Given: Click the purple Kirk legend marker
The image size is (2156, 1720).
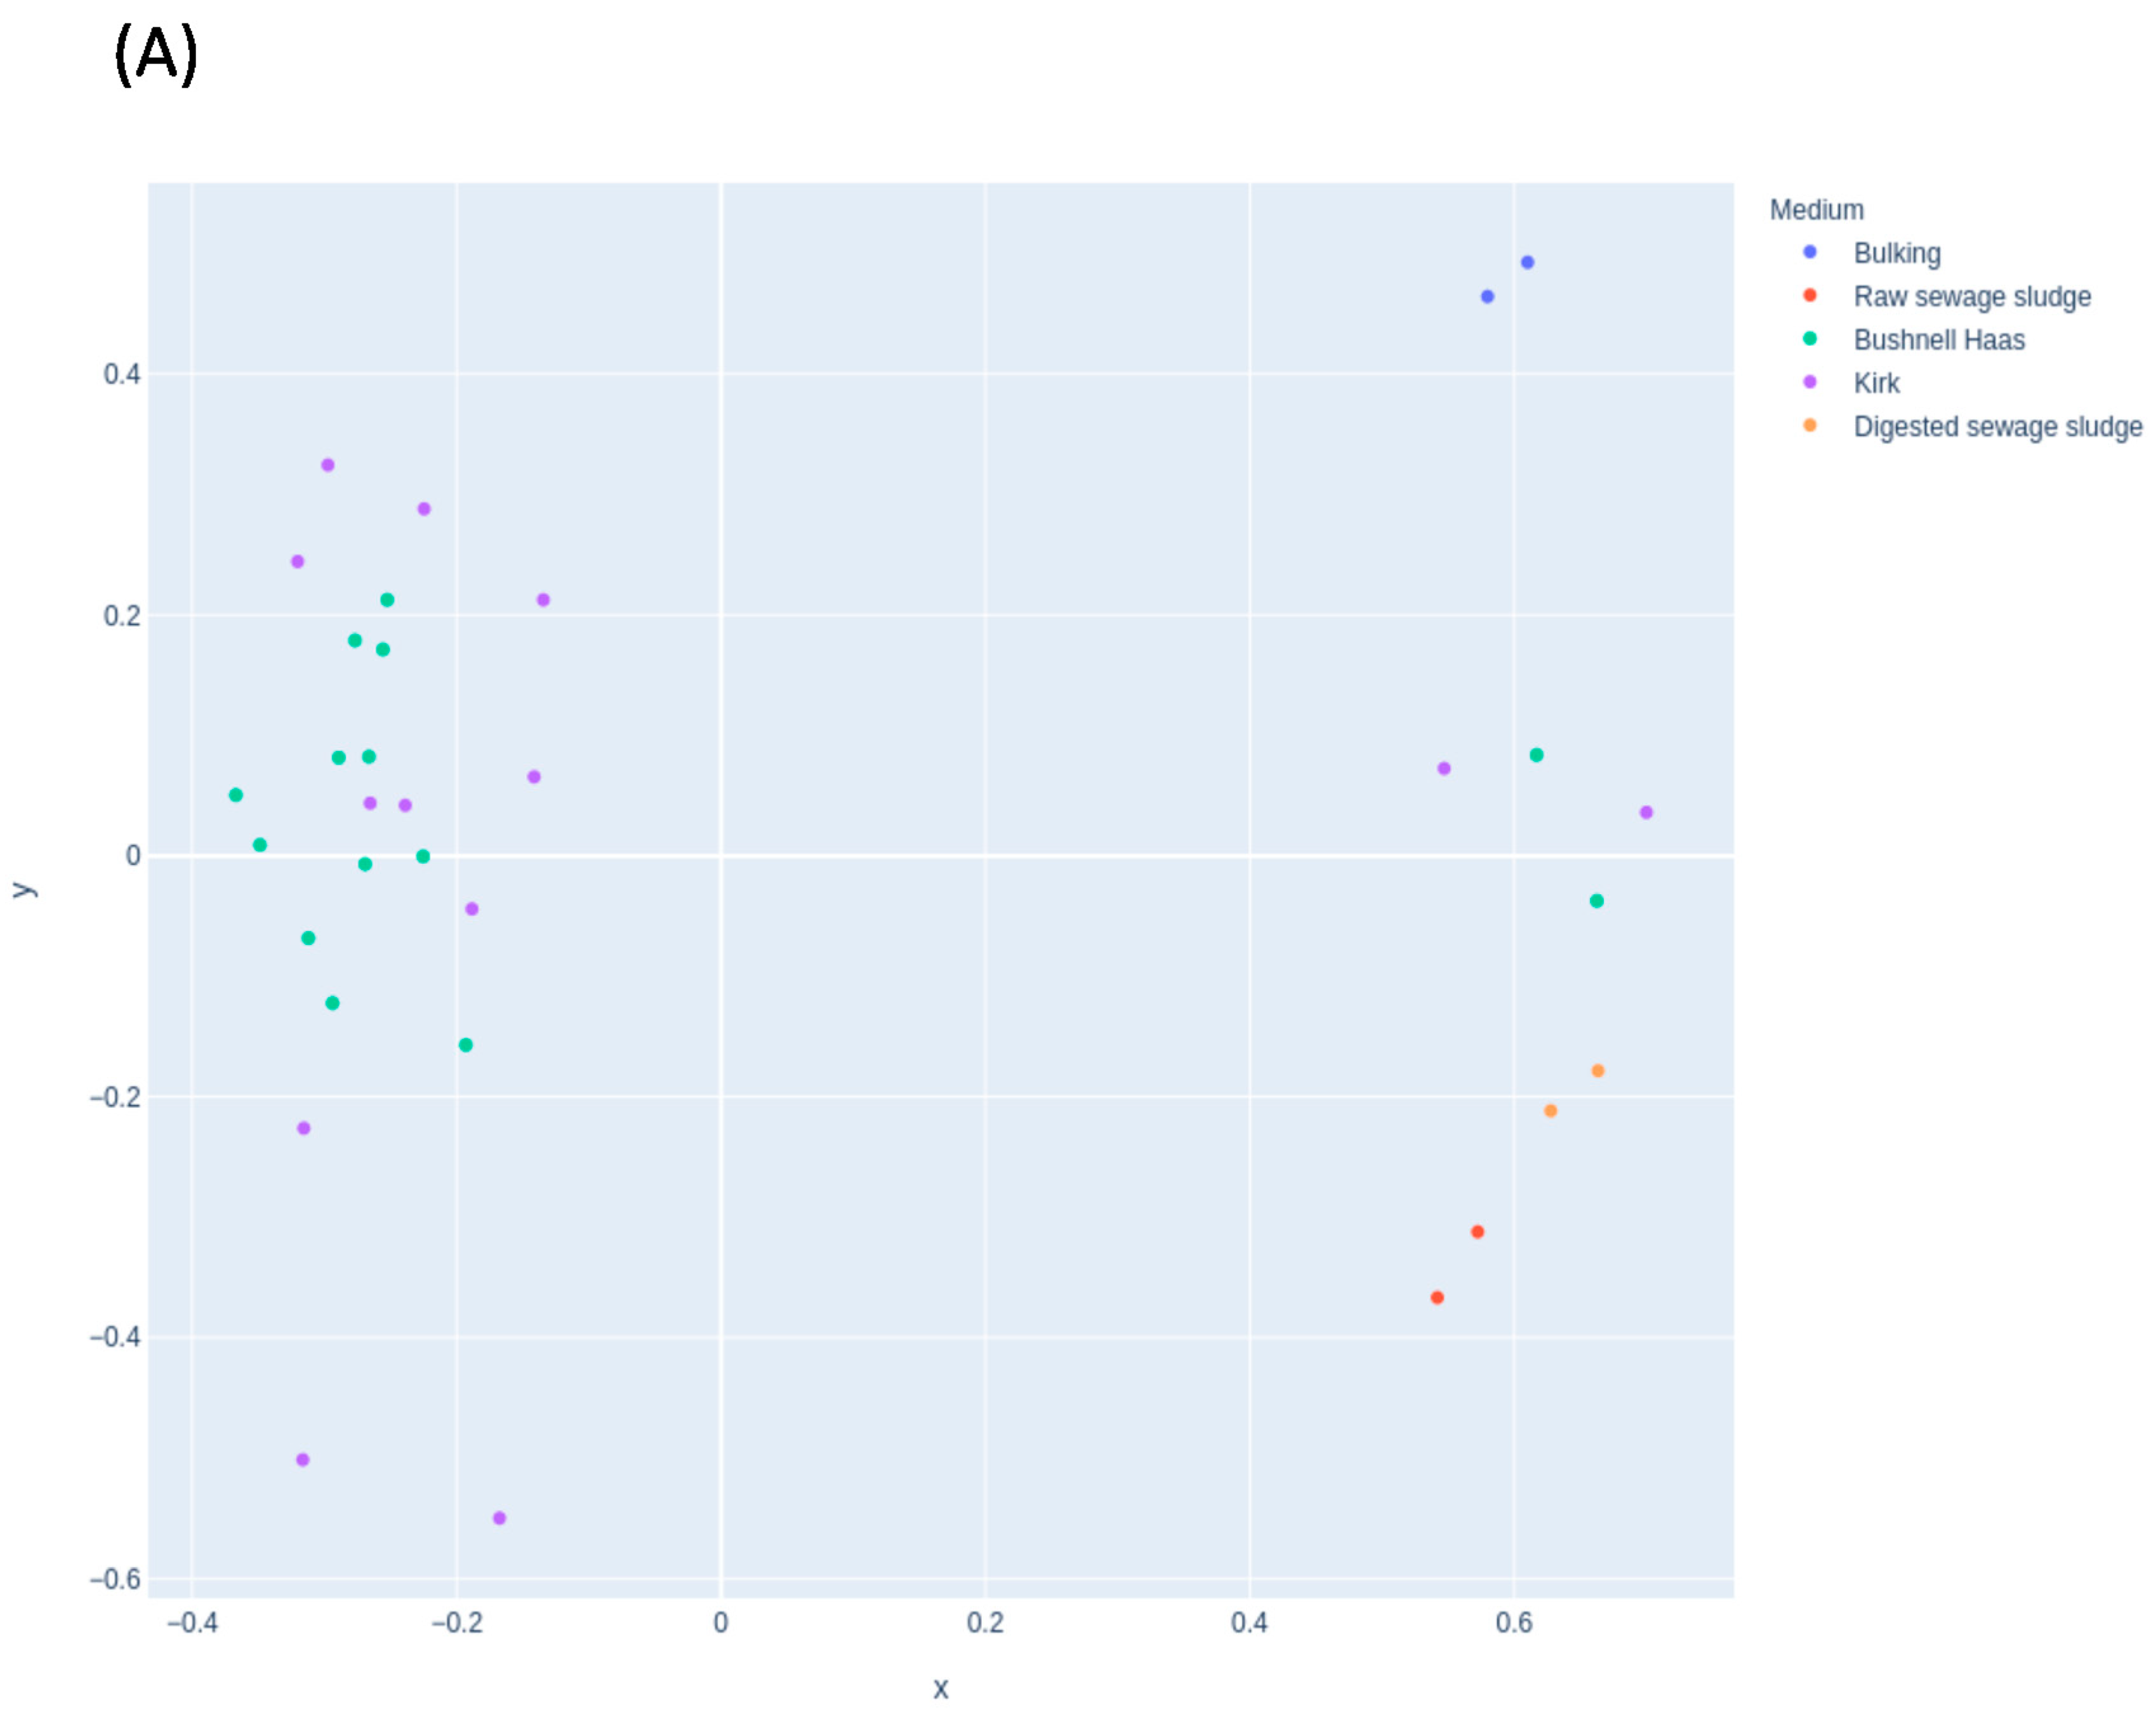Looking at the screenshot, I should (x=1809, y=382).
